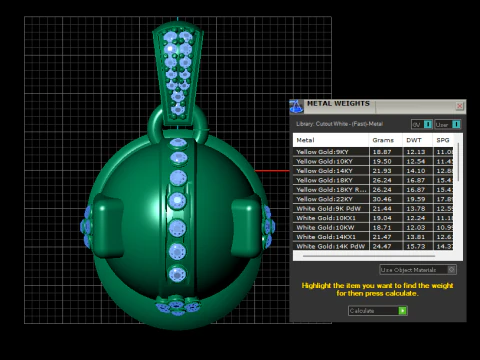Select the Yellow Gold:18KY R... row
480x360 pixels.
[373, 190]
